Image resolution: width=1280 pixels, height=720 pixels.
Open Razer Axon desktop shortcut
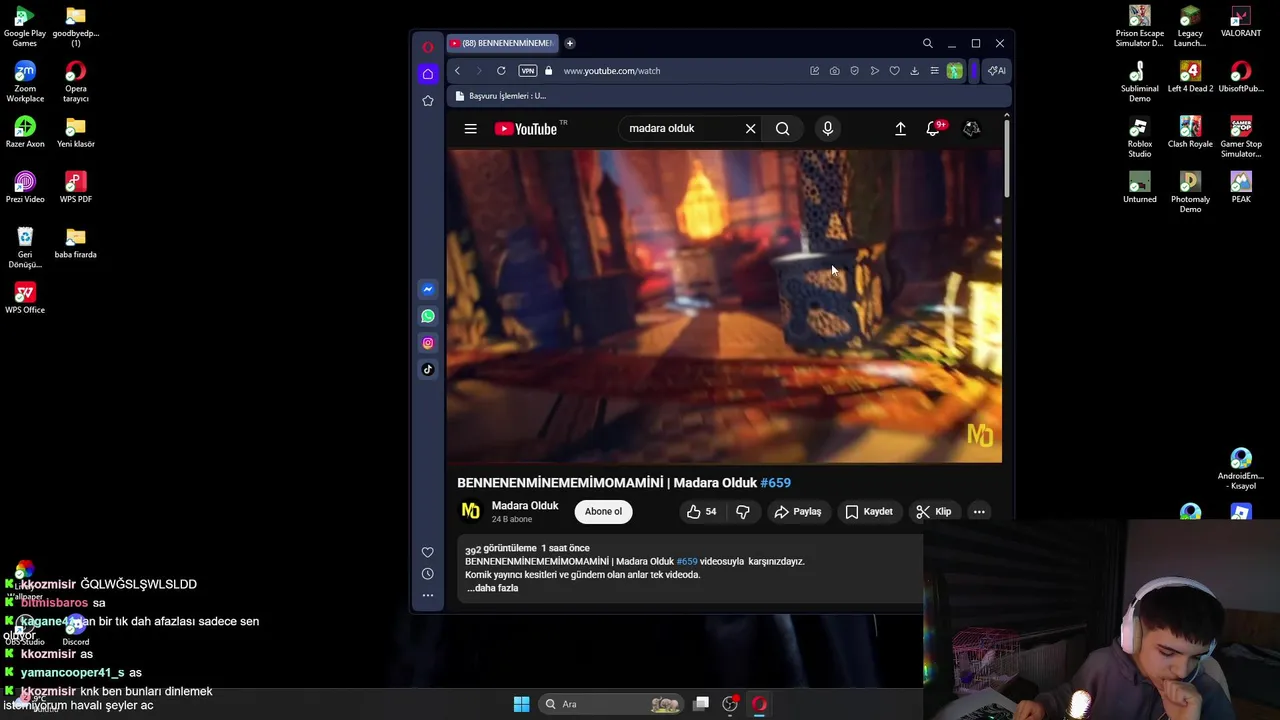pos(25,132)
